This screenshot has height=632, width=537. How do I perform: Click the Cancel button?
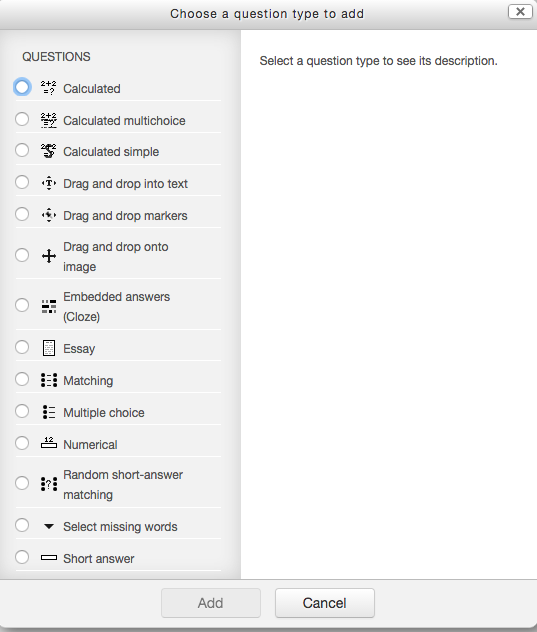(x=325, y=603)
